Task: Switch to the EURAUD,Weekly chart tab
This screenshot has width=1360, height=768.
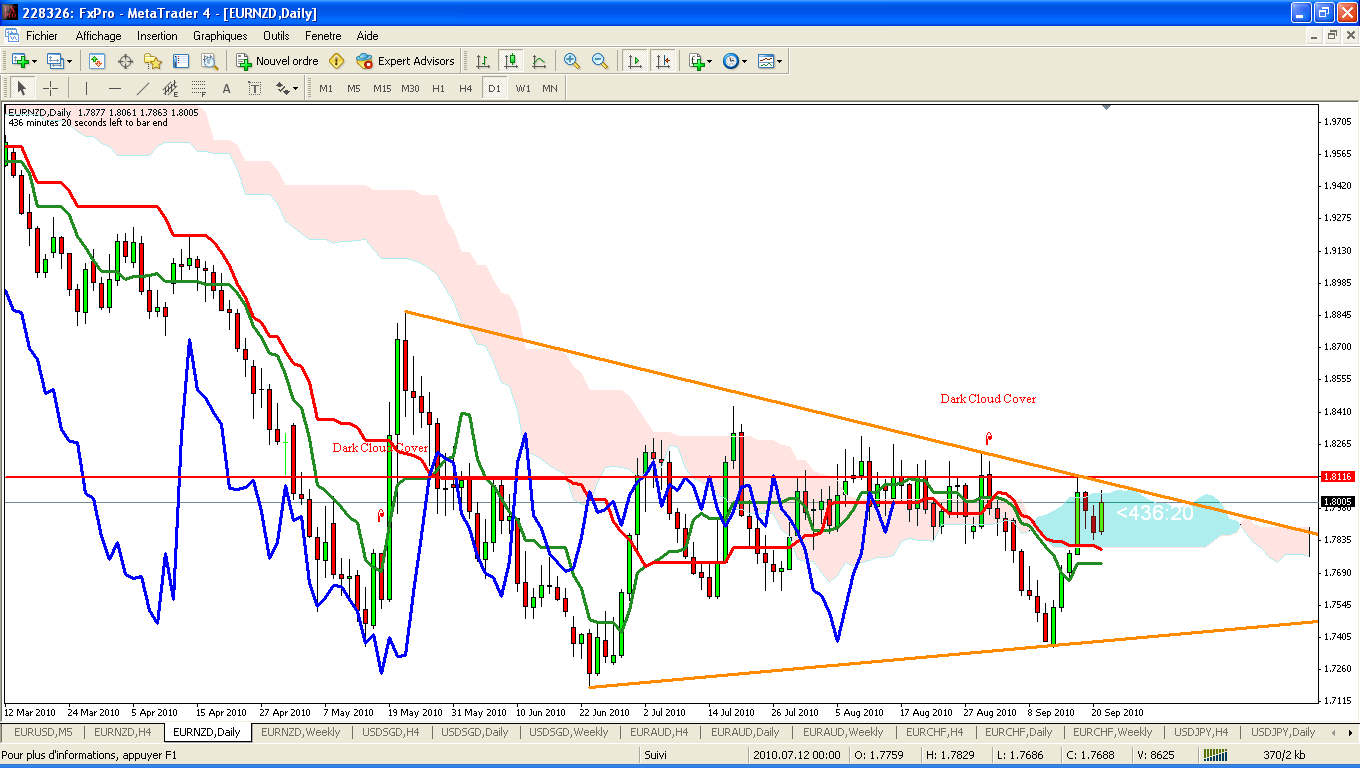Action: click(843, 732)
